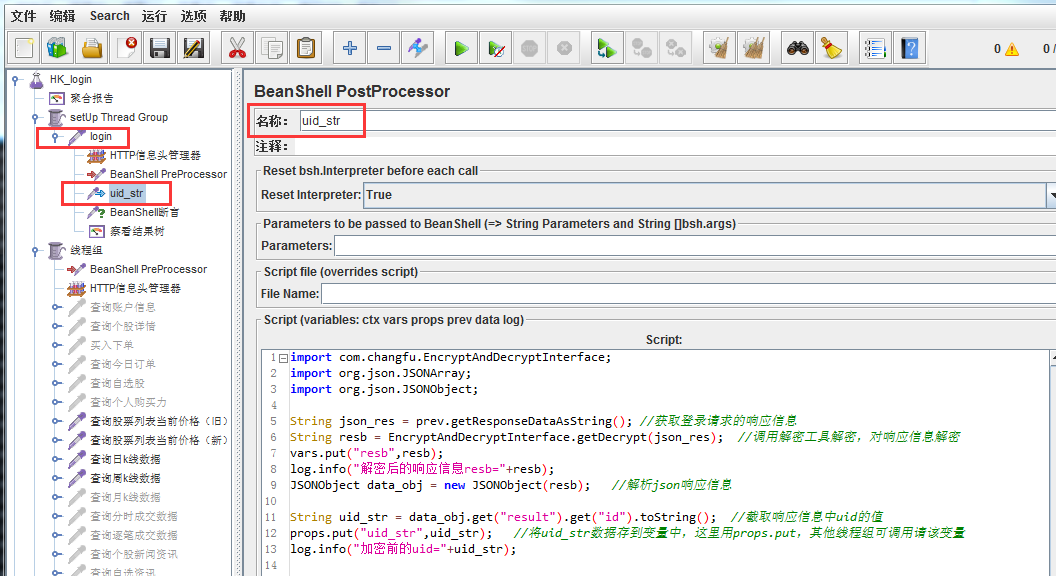Image resolution: width=1056 pixels, height=576 pixels.
Task: Click the blue Help question mark icon
Action: pos(909,48)
